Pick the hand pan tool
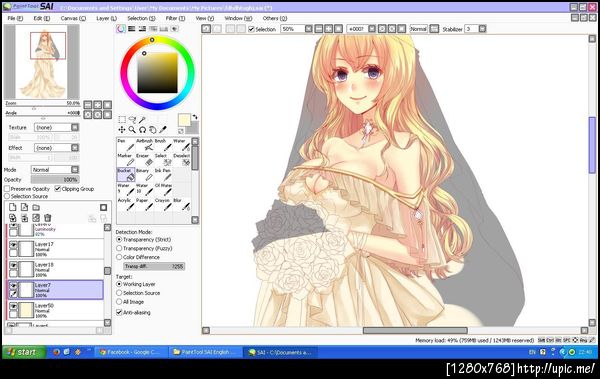Image resolution: width=600 pixels, height=379 pixels. point(153,130)
